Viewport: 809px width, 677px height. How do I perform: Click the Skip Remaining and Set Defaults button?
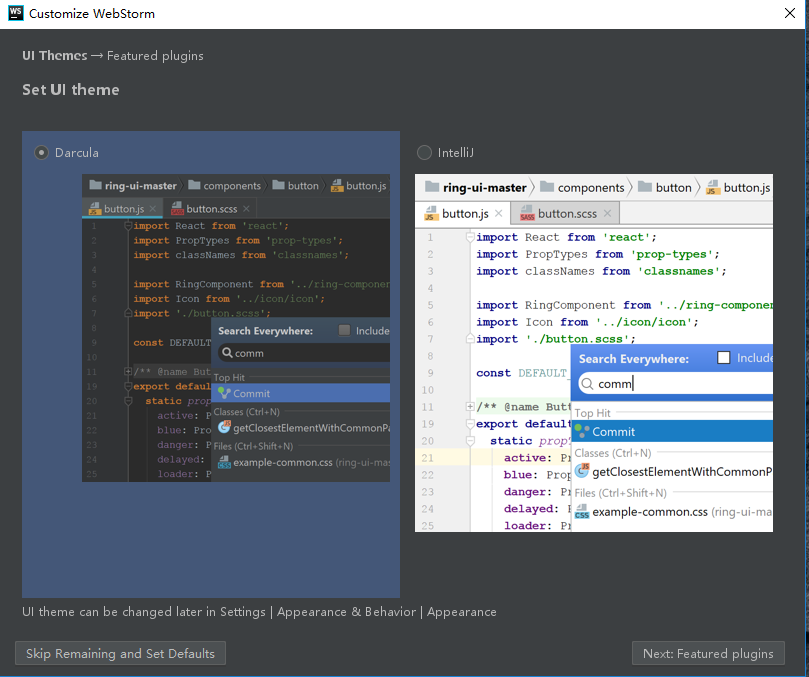120,653
